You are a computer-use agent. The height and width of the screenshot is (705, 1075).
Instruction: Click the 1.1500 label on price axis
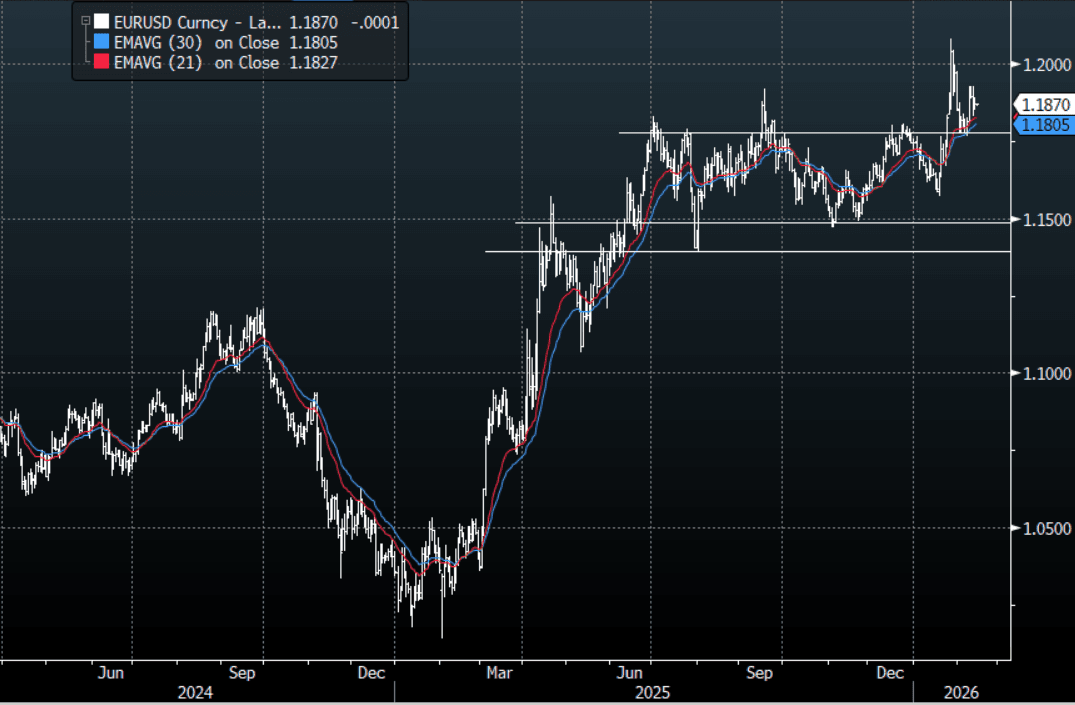click(1045, 220)
